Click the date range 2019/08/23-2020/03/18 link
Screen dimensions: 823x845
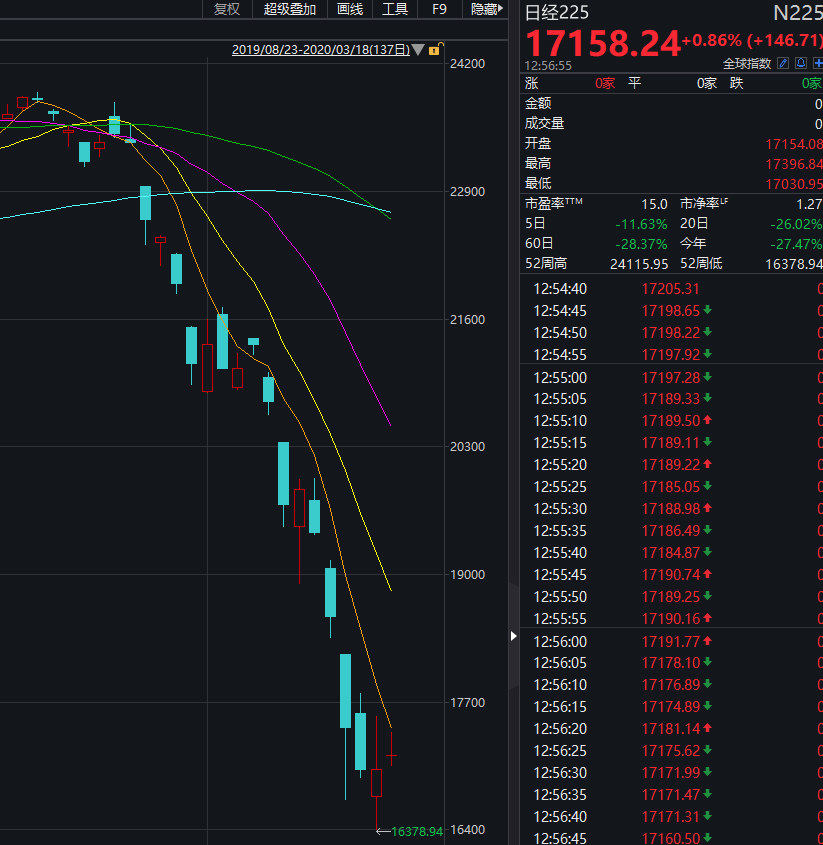321,50
